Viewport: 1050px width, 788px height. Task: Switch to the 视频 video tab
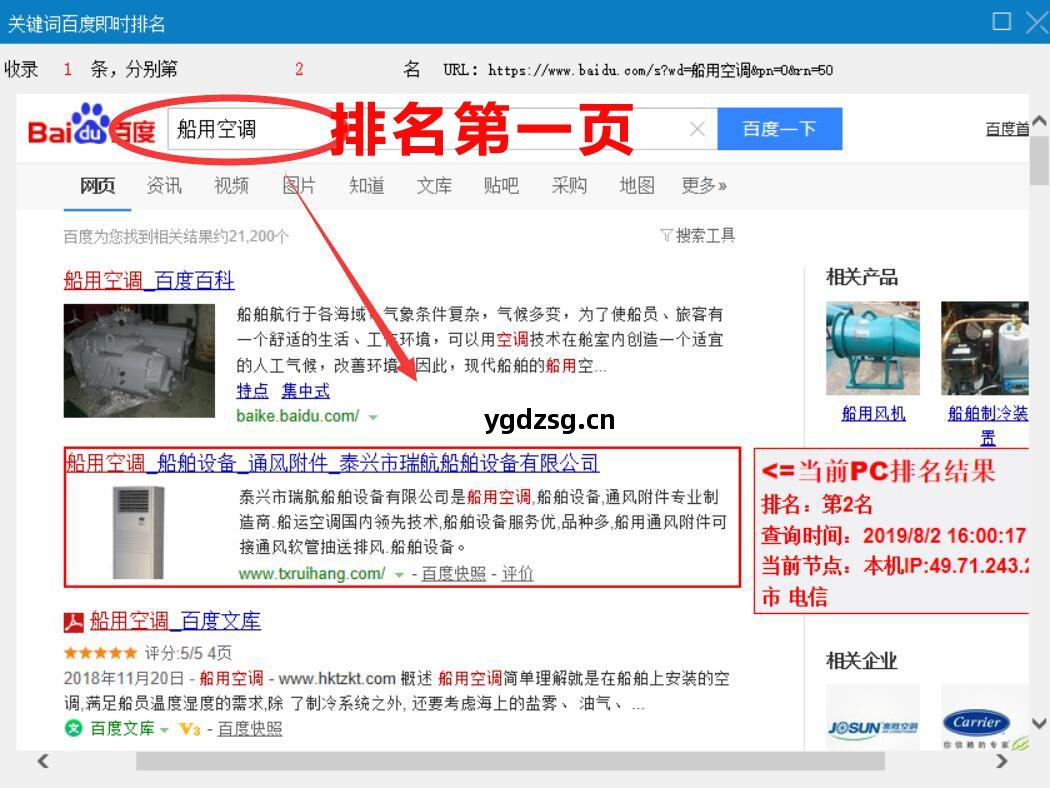coord(231,186)
